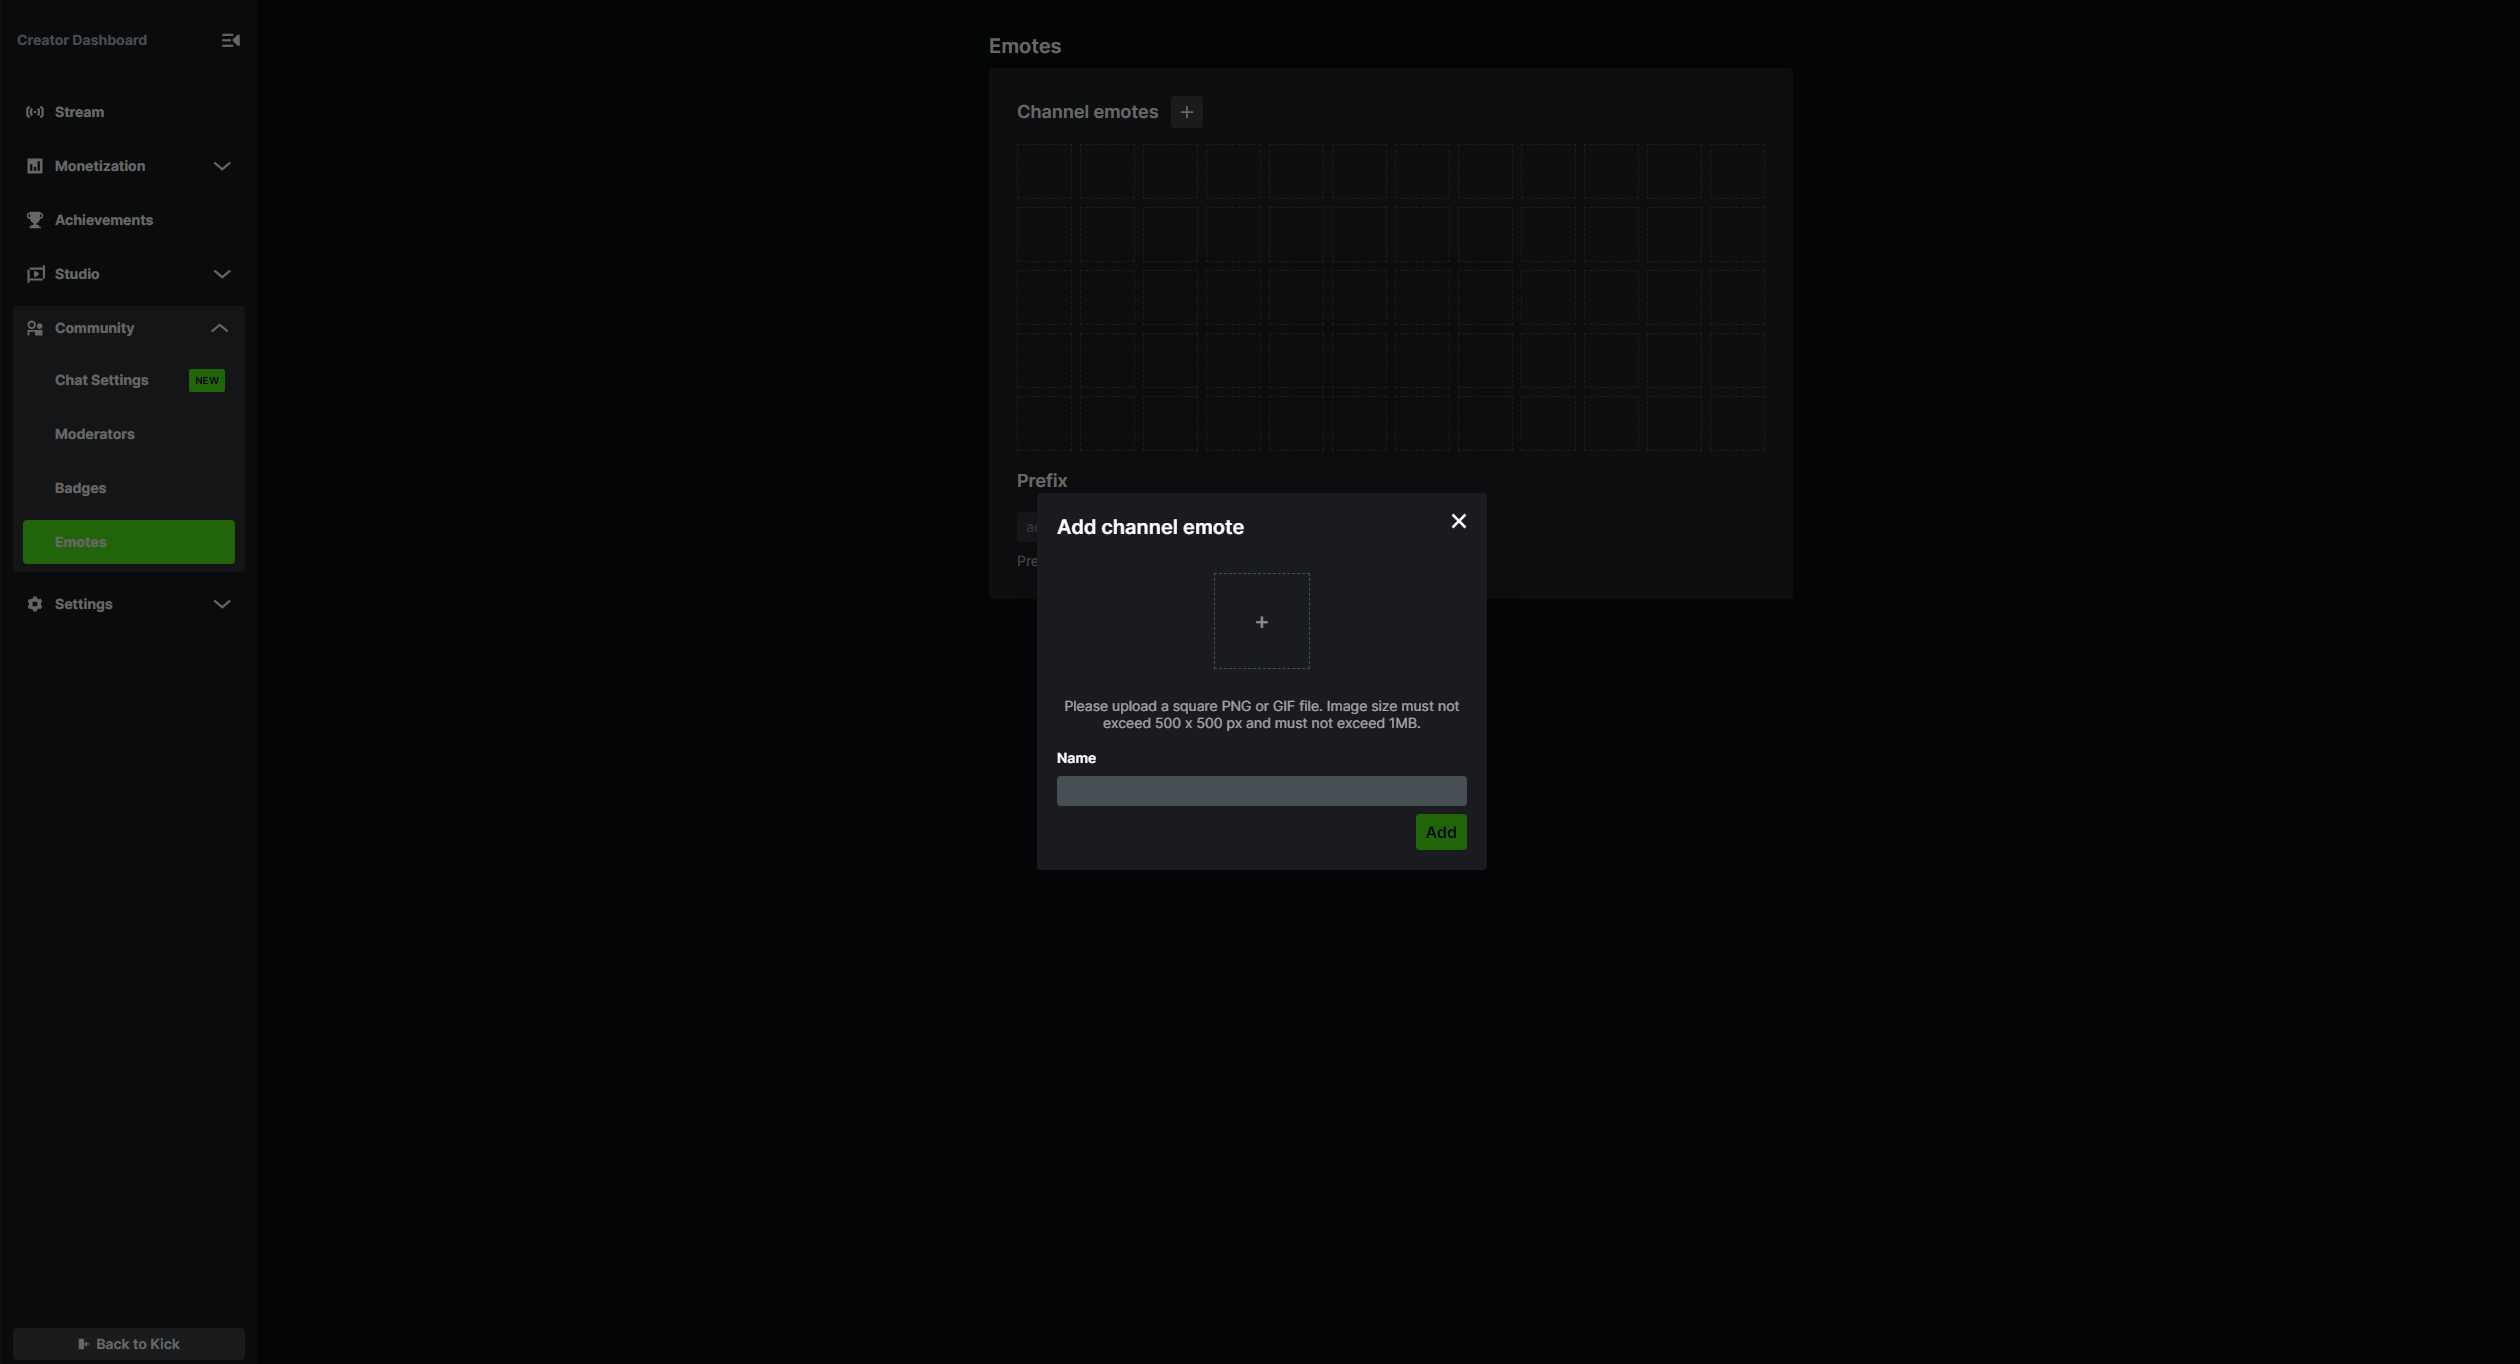
Task: Click the image upload area with plus sign
Action: tap(1263, 622)
